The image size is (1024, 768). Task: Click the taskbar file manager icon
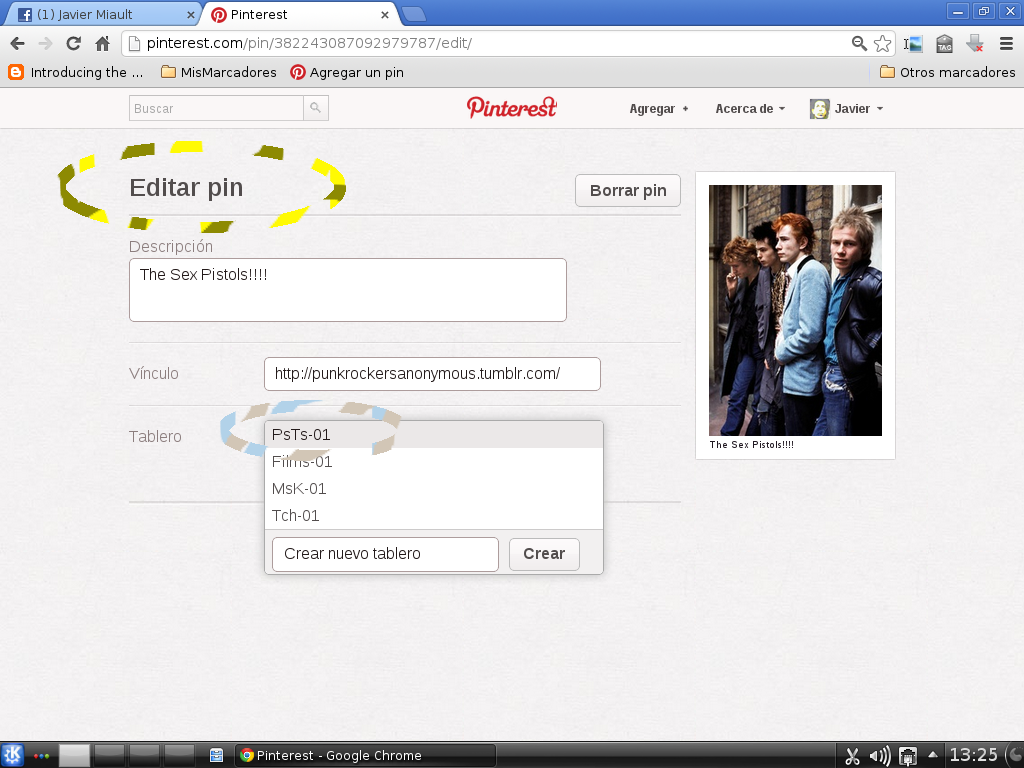216,756
